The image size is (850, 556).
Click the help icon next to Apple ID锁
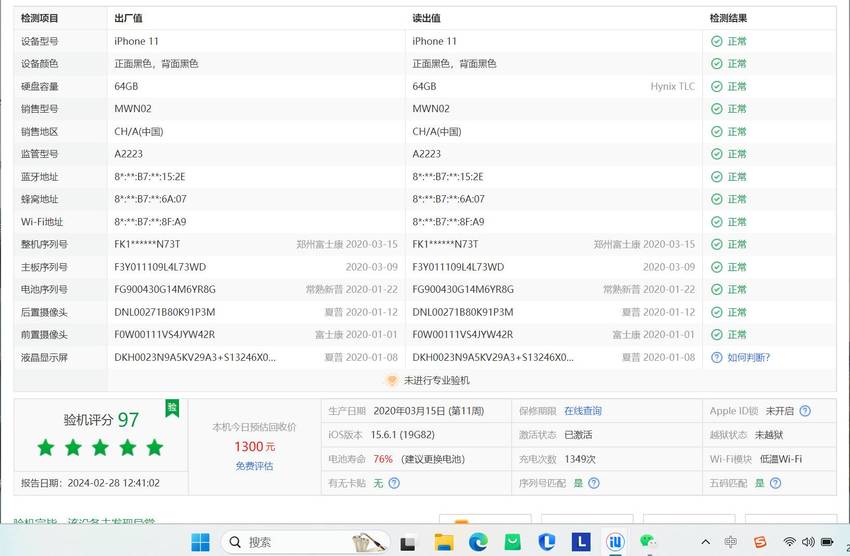(x=805, y=411)
